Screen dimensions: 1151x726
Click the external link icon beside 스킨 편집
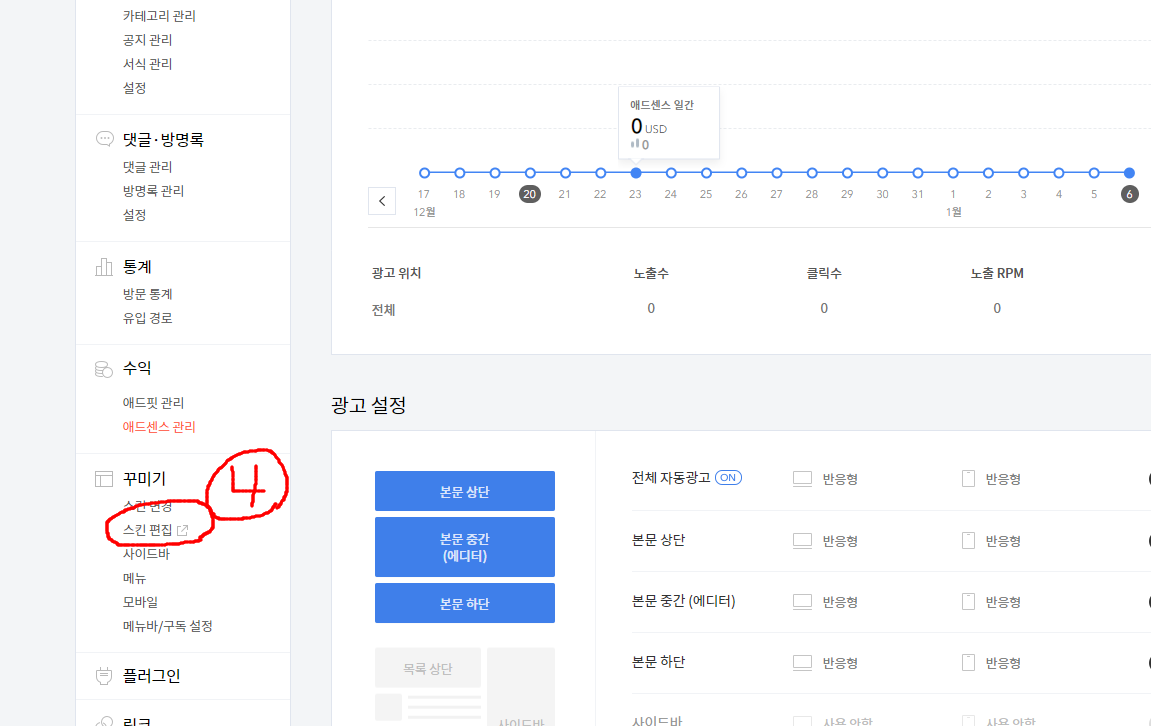tap(183, 530)
